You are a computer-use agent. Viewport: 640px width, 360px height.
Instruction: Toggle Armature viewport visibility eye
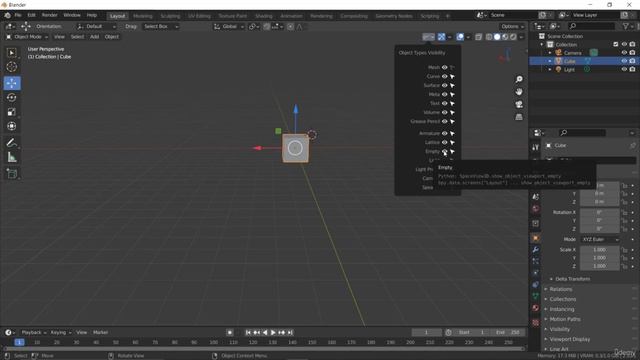click(444, 133)
